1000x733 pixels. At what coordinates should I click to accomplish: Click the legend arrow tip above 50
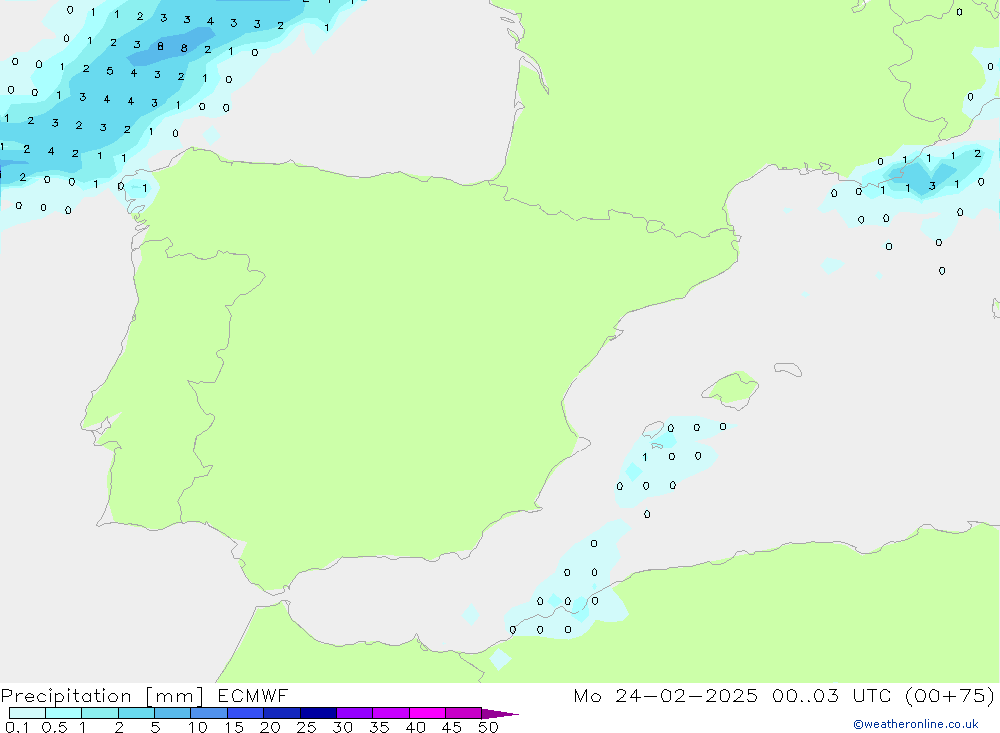500,714
